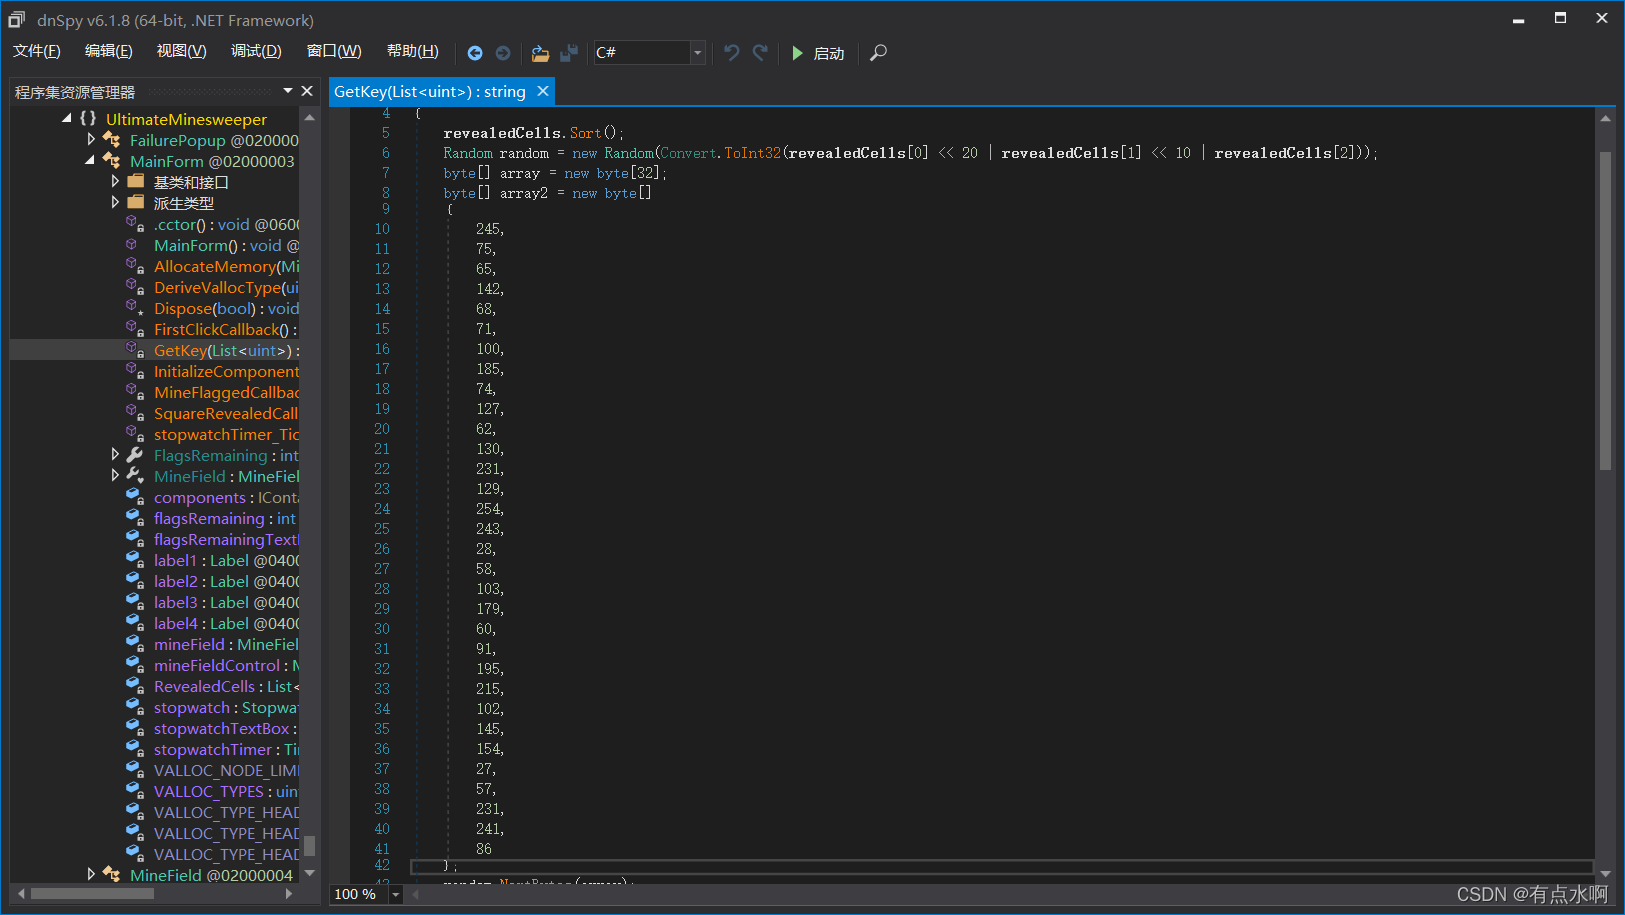Open the assembly explorer panel options dropdown
The image size is (1625, 915).
click(x=288, y=91)
